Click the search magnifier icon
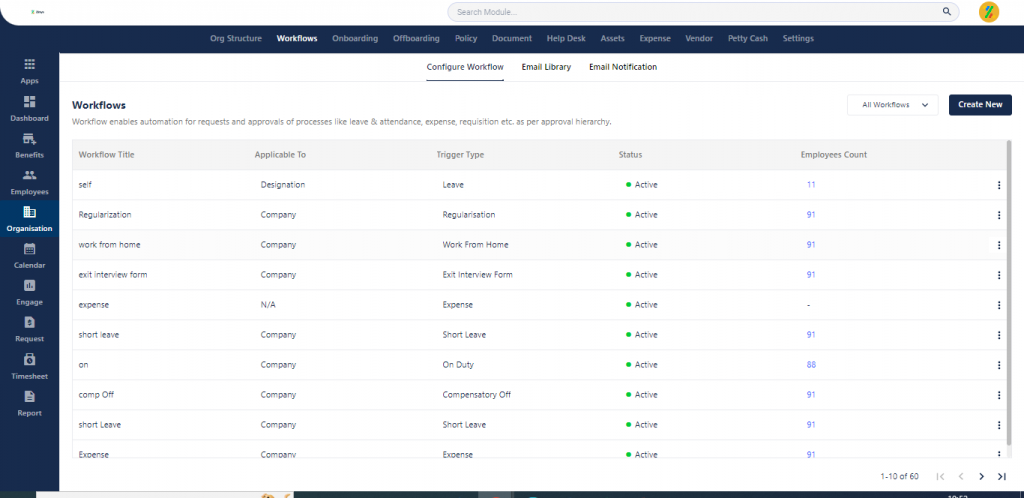Screen dimensions: 1024x498 [x=946, y=12]
